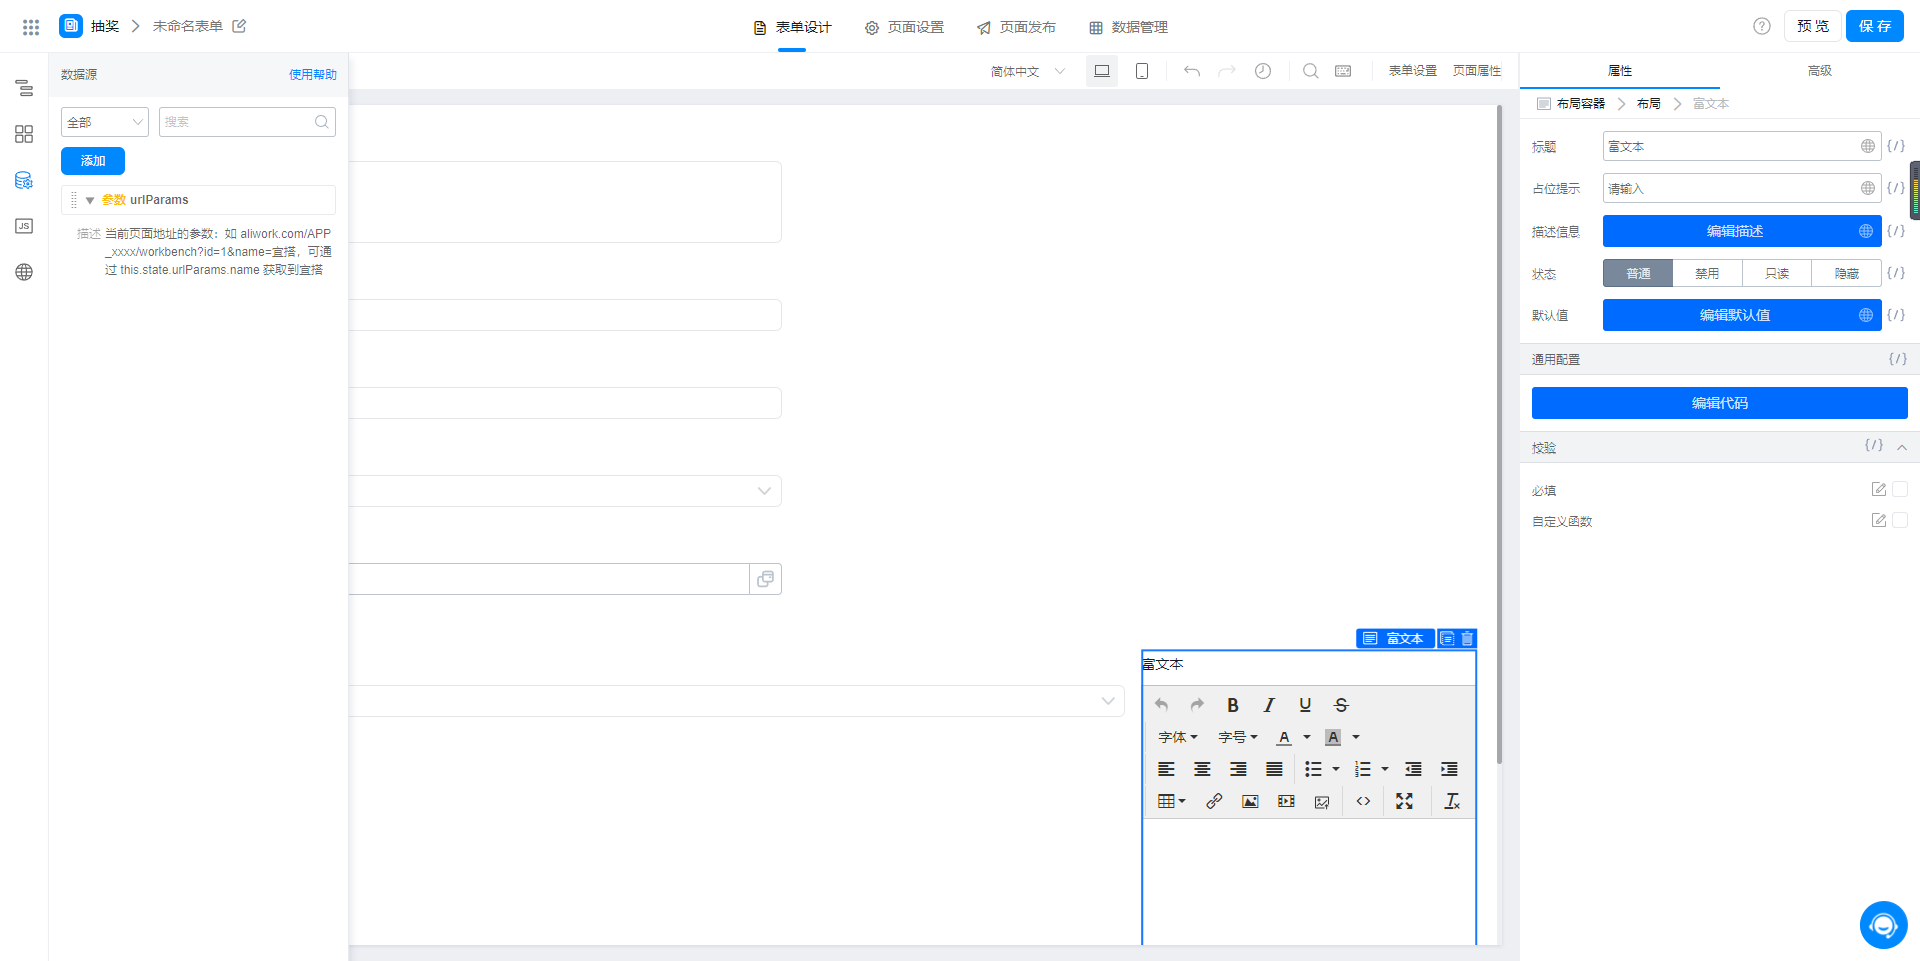This screenshot has height=961, width=1920.
Task: Click the 编辑代码 button
Action: (1720, 403)
